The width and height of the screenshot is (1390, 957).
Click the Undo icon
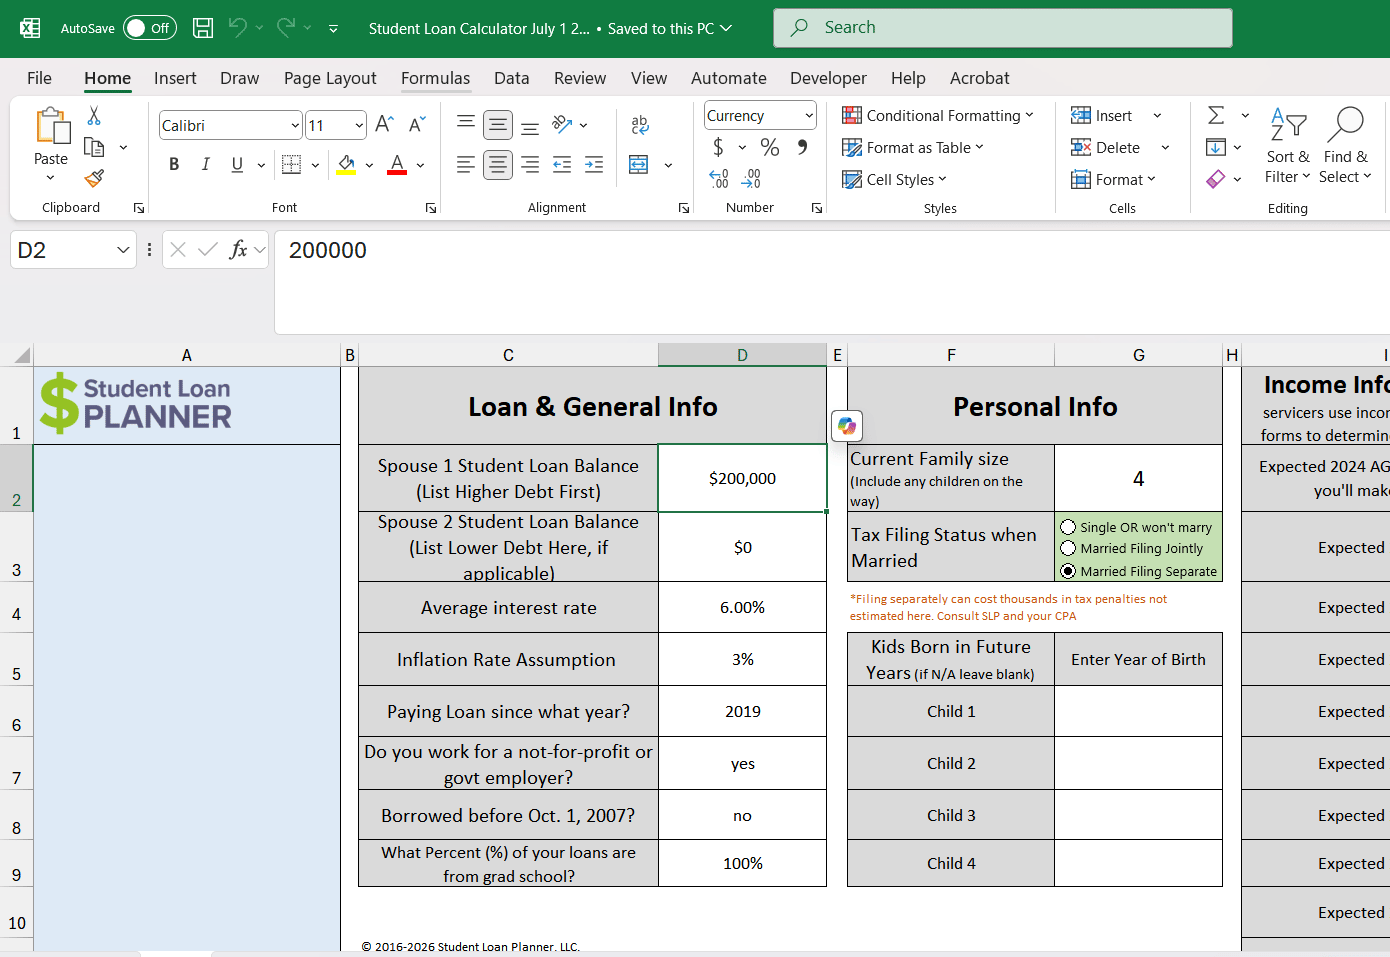pyautogui.click(x=237, y=28)
